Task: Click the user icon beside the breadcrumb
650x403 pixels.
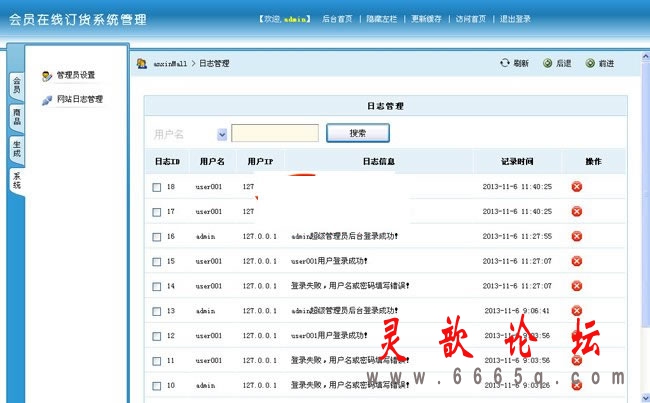Action: tap(142, 63)
